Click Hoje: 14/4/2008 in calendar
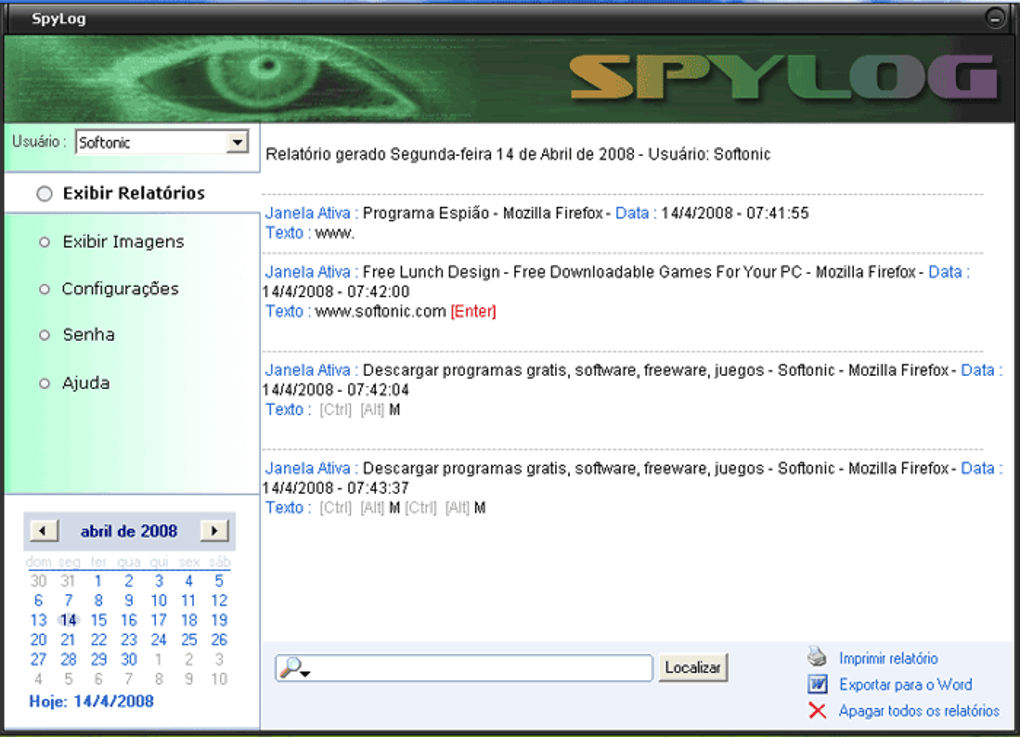 coord(91,701)
